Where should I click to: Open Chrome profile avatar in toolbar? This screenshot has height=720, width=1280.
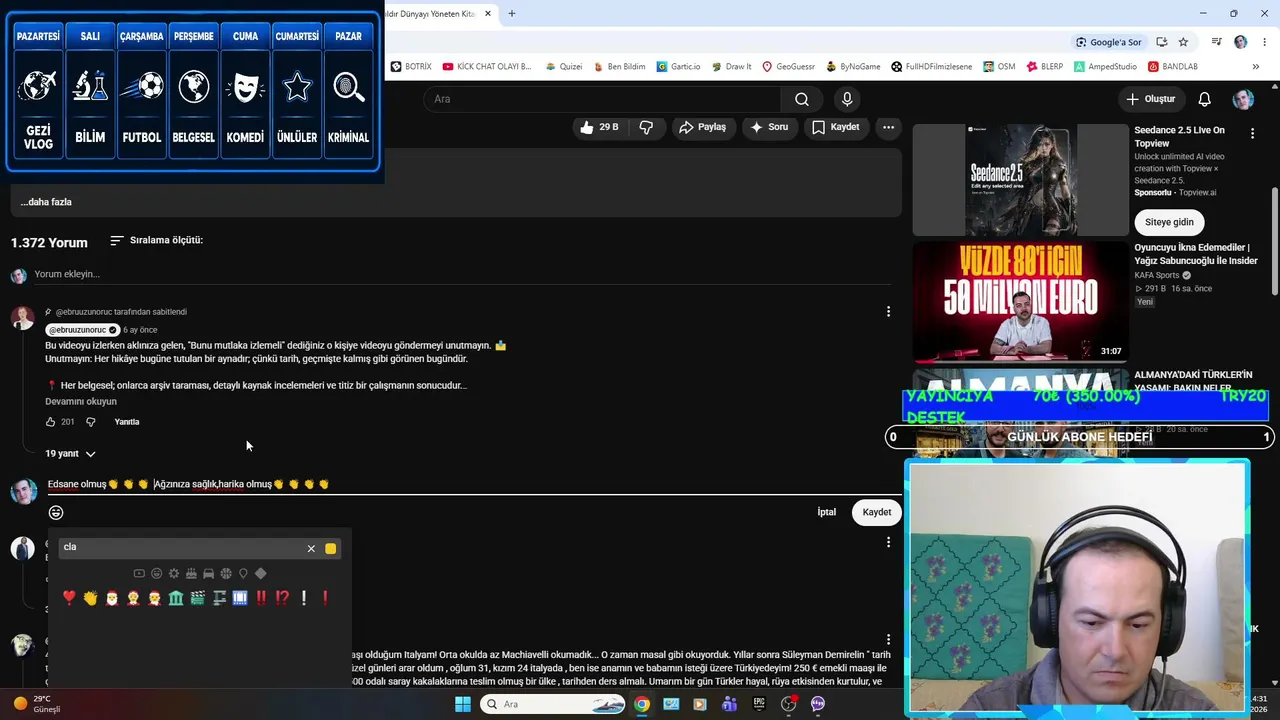pyautogui.click(x=1241, y=42)
